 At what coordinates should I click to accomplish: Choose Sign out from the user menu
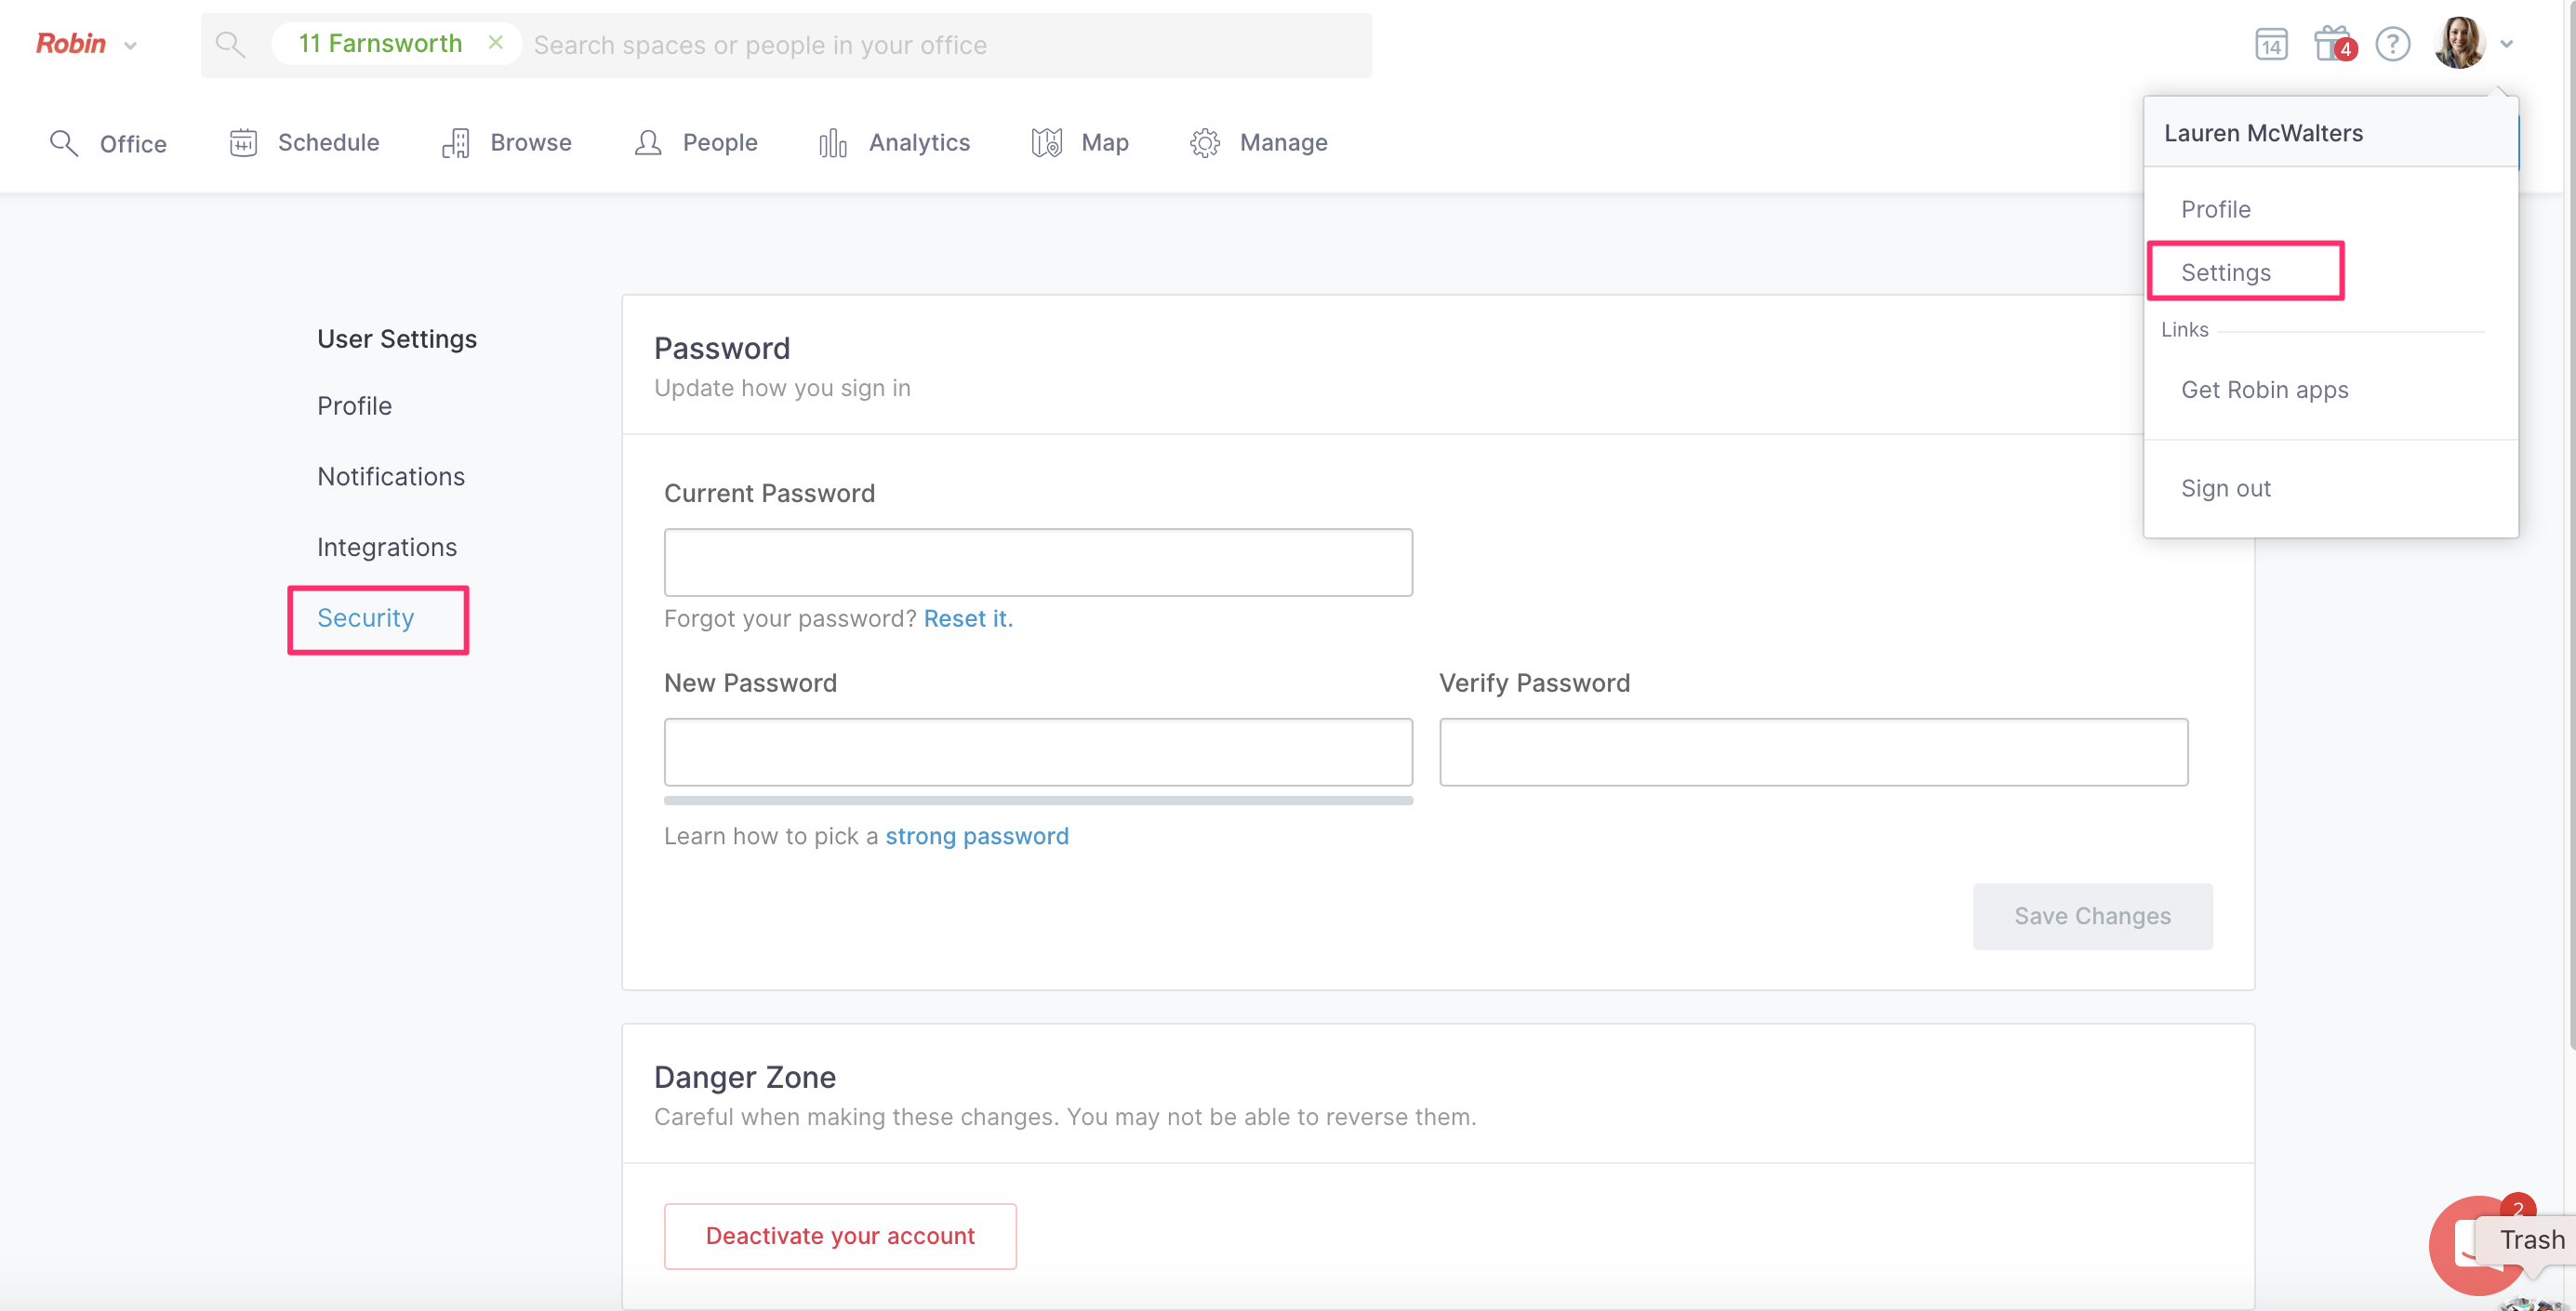click(2225, 488)
